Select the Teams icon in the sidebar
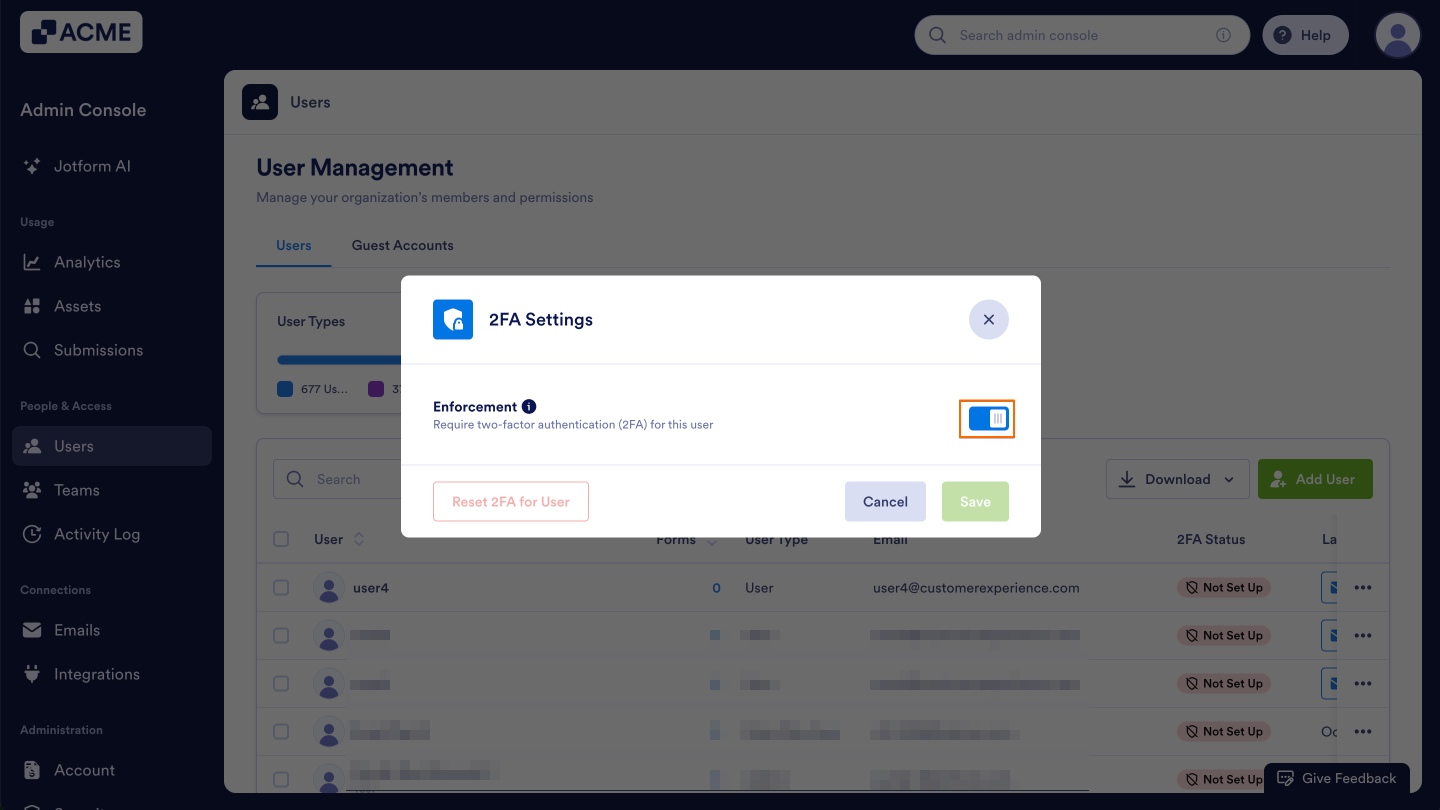The width and height of the screenshot is (1440, 810). point(33,489)
